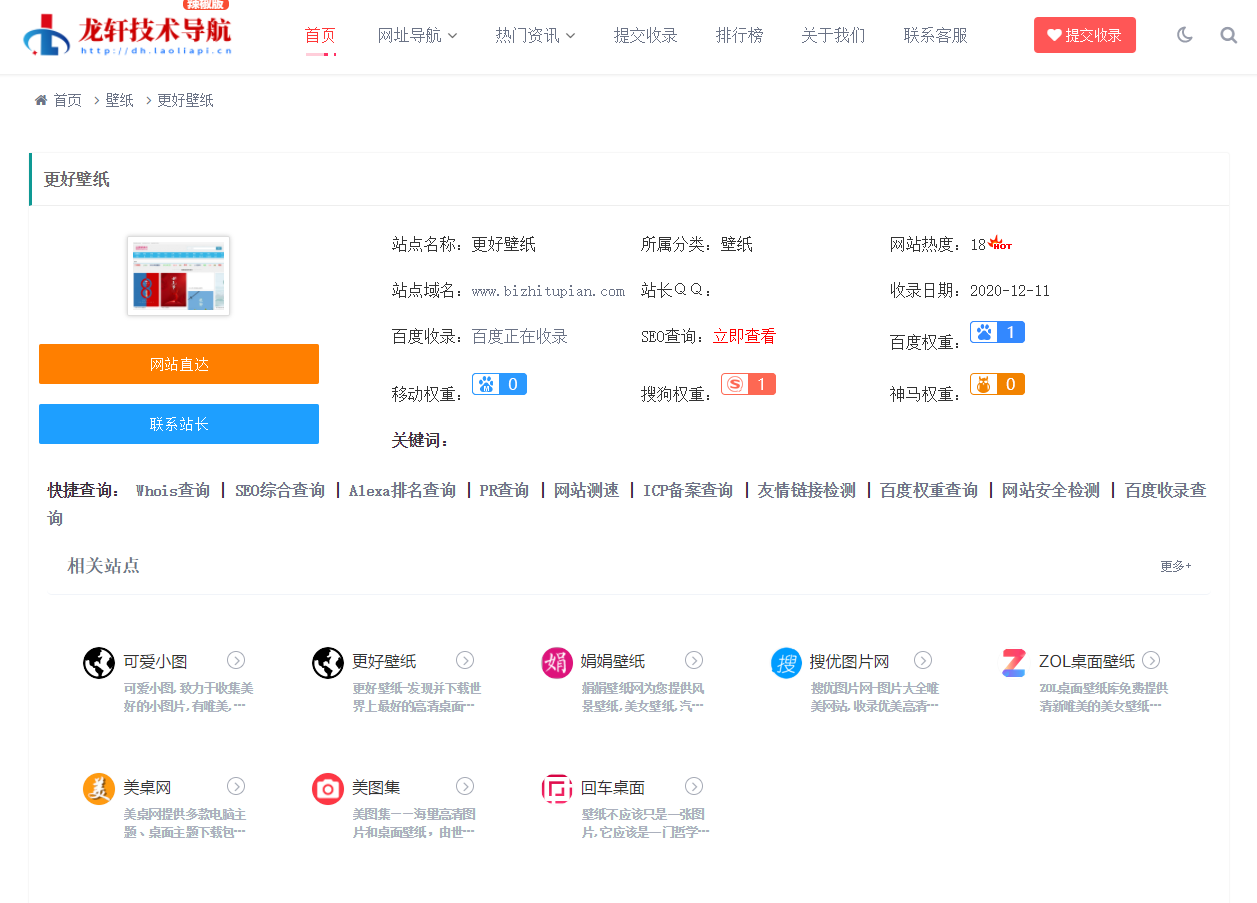Click the HOT flame icon
This screenshot has height=903, width=1257.
tap(1000, 243)
